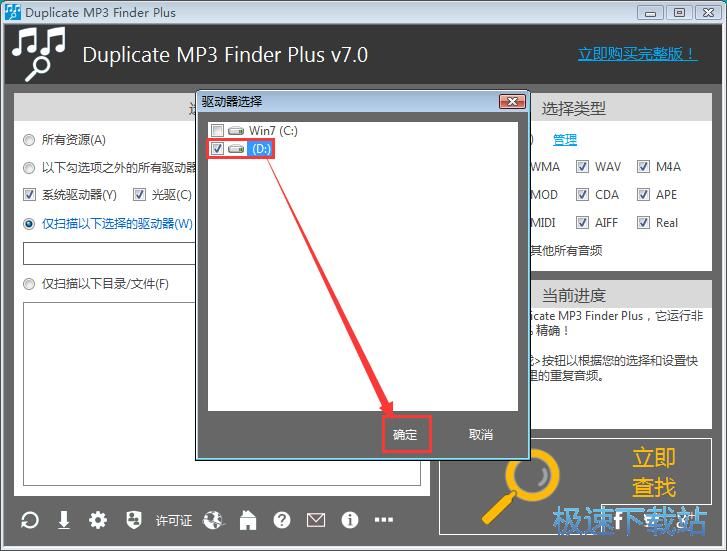Open the info about icon
Image resolution: width=727 pixels, height=551 pixels.
pyautogui.click(x=350, y=520)
